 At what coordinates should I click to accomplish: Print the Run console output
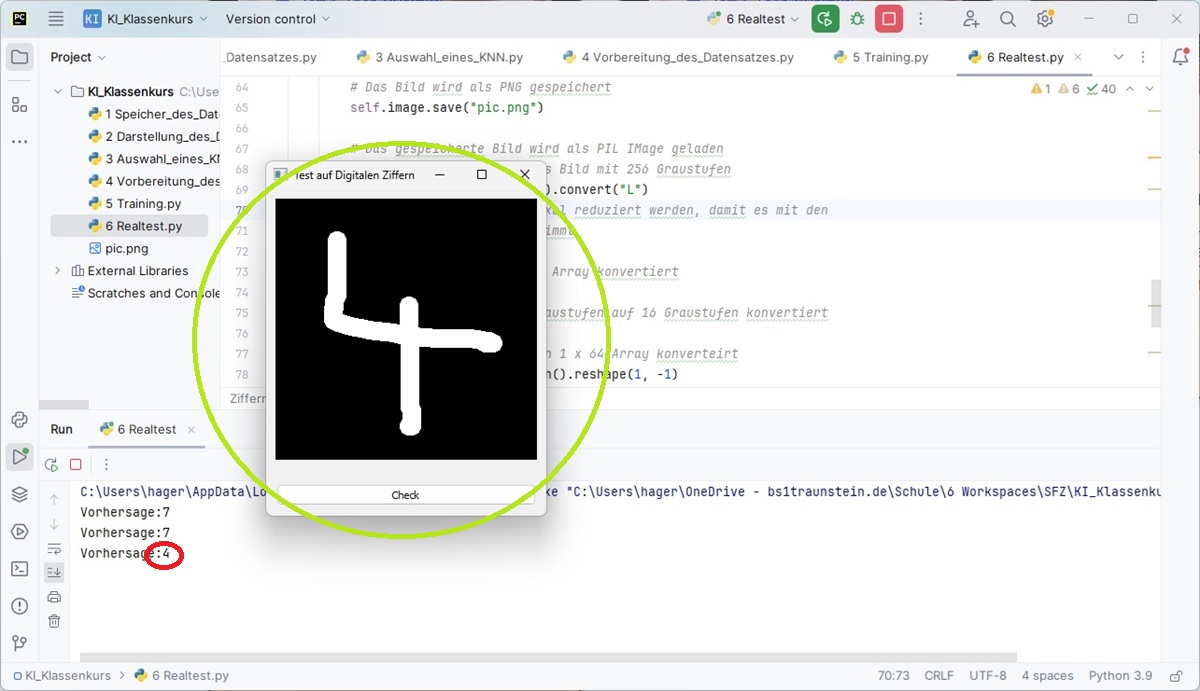coord(54,597)
